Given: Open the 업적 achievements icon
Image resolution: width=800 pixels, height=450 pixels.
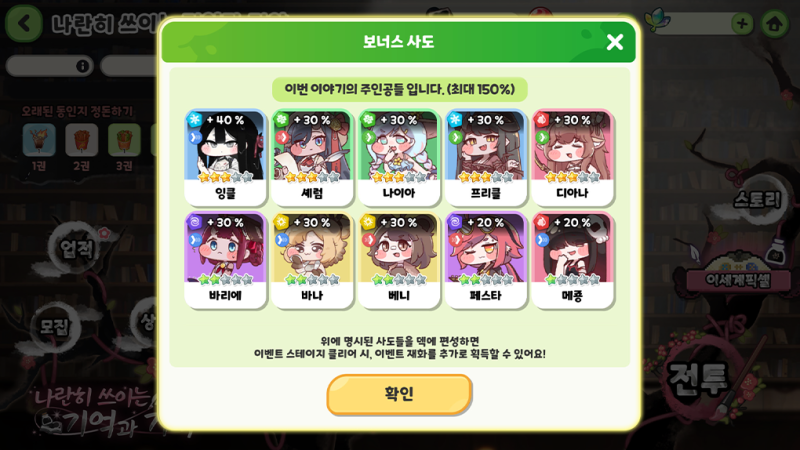Looking at the screenshot, I should (x=76, y=248).
